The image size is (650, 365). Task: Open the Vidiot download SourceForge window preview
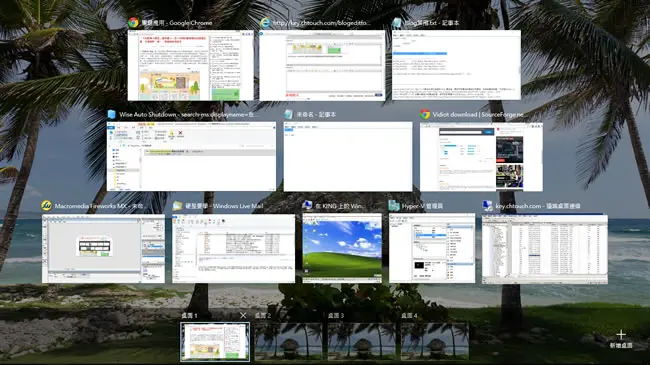pos(481,156)
